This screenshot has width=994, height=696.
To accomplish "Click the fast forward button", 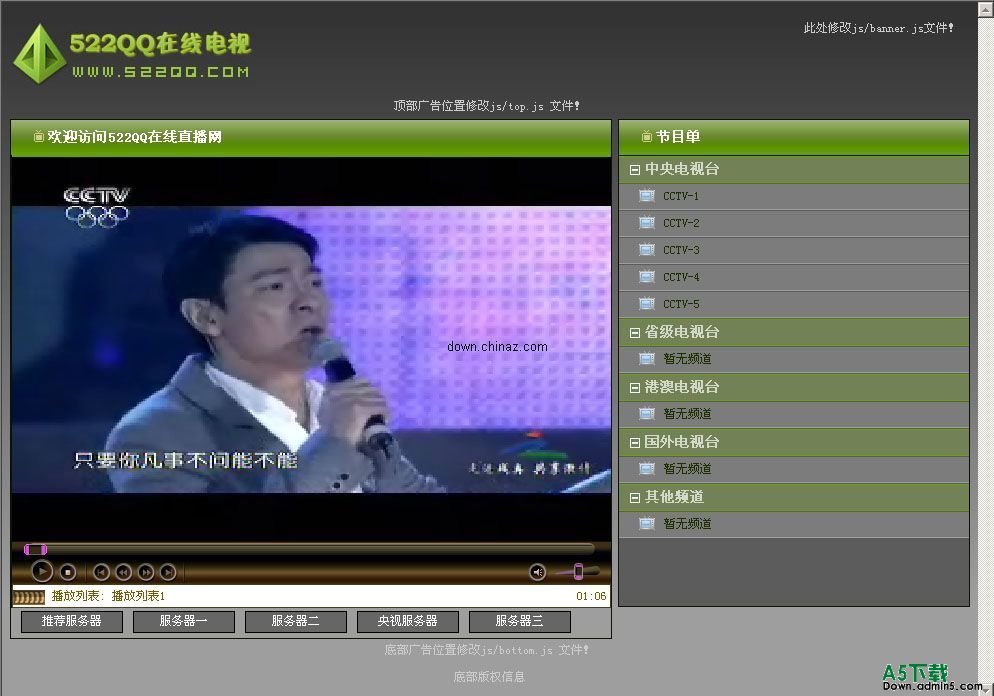I will (146, 572).
